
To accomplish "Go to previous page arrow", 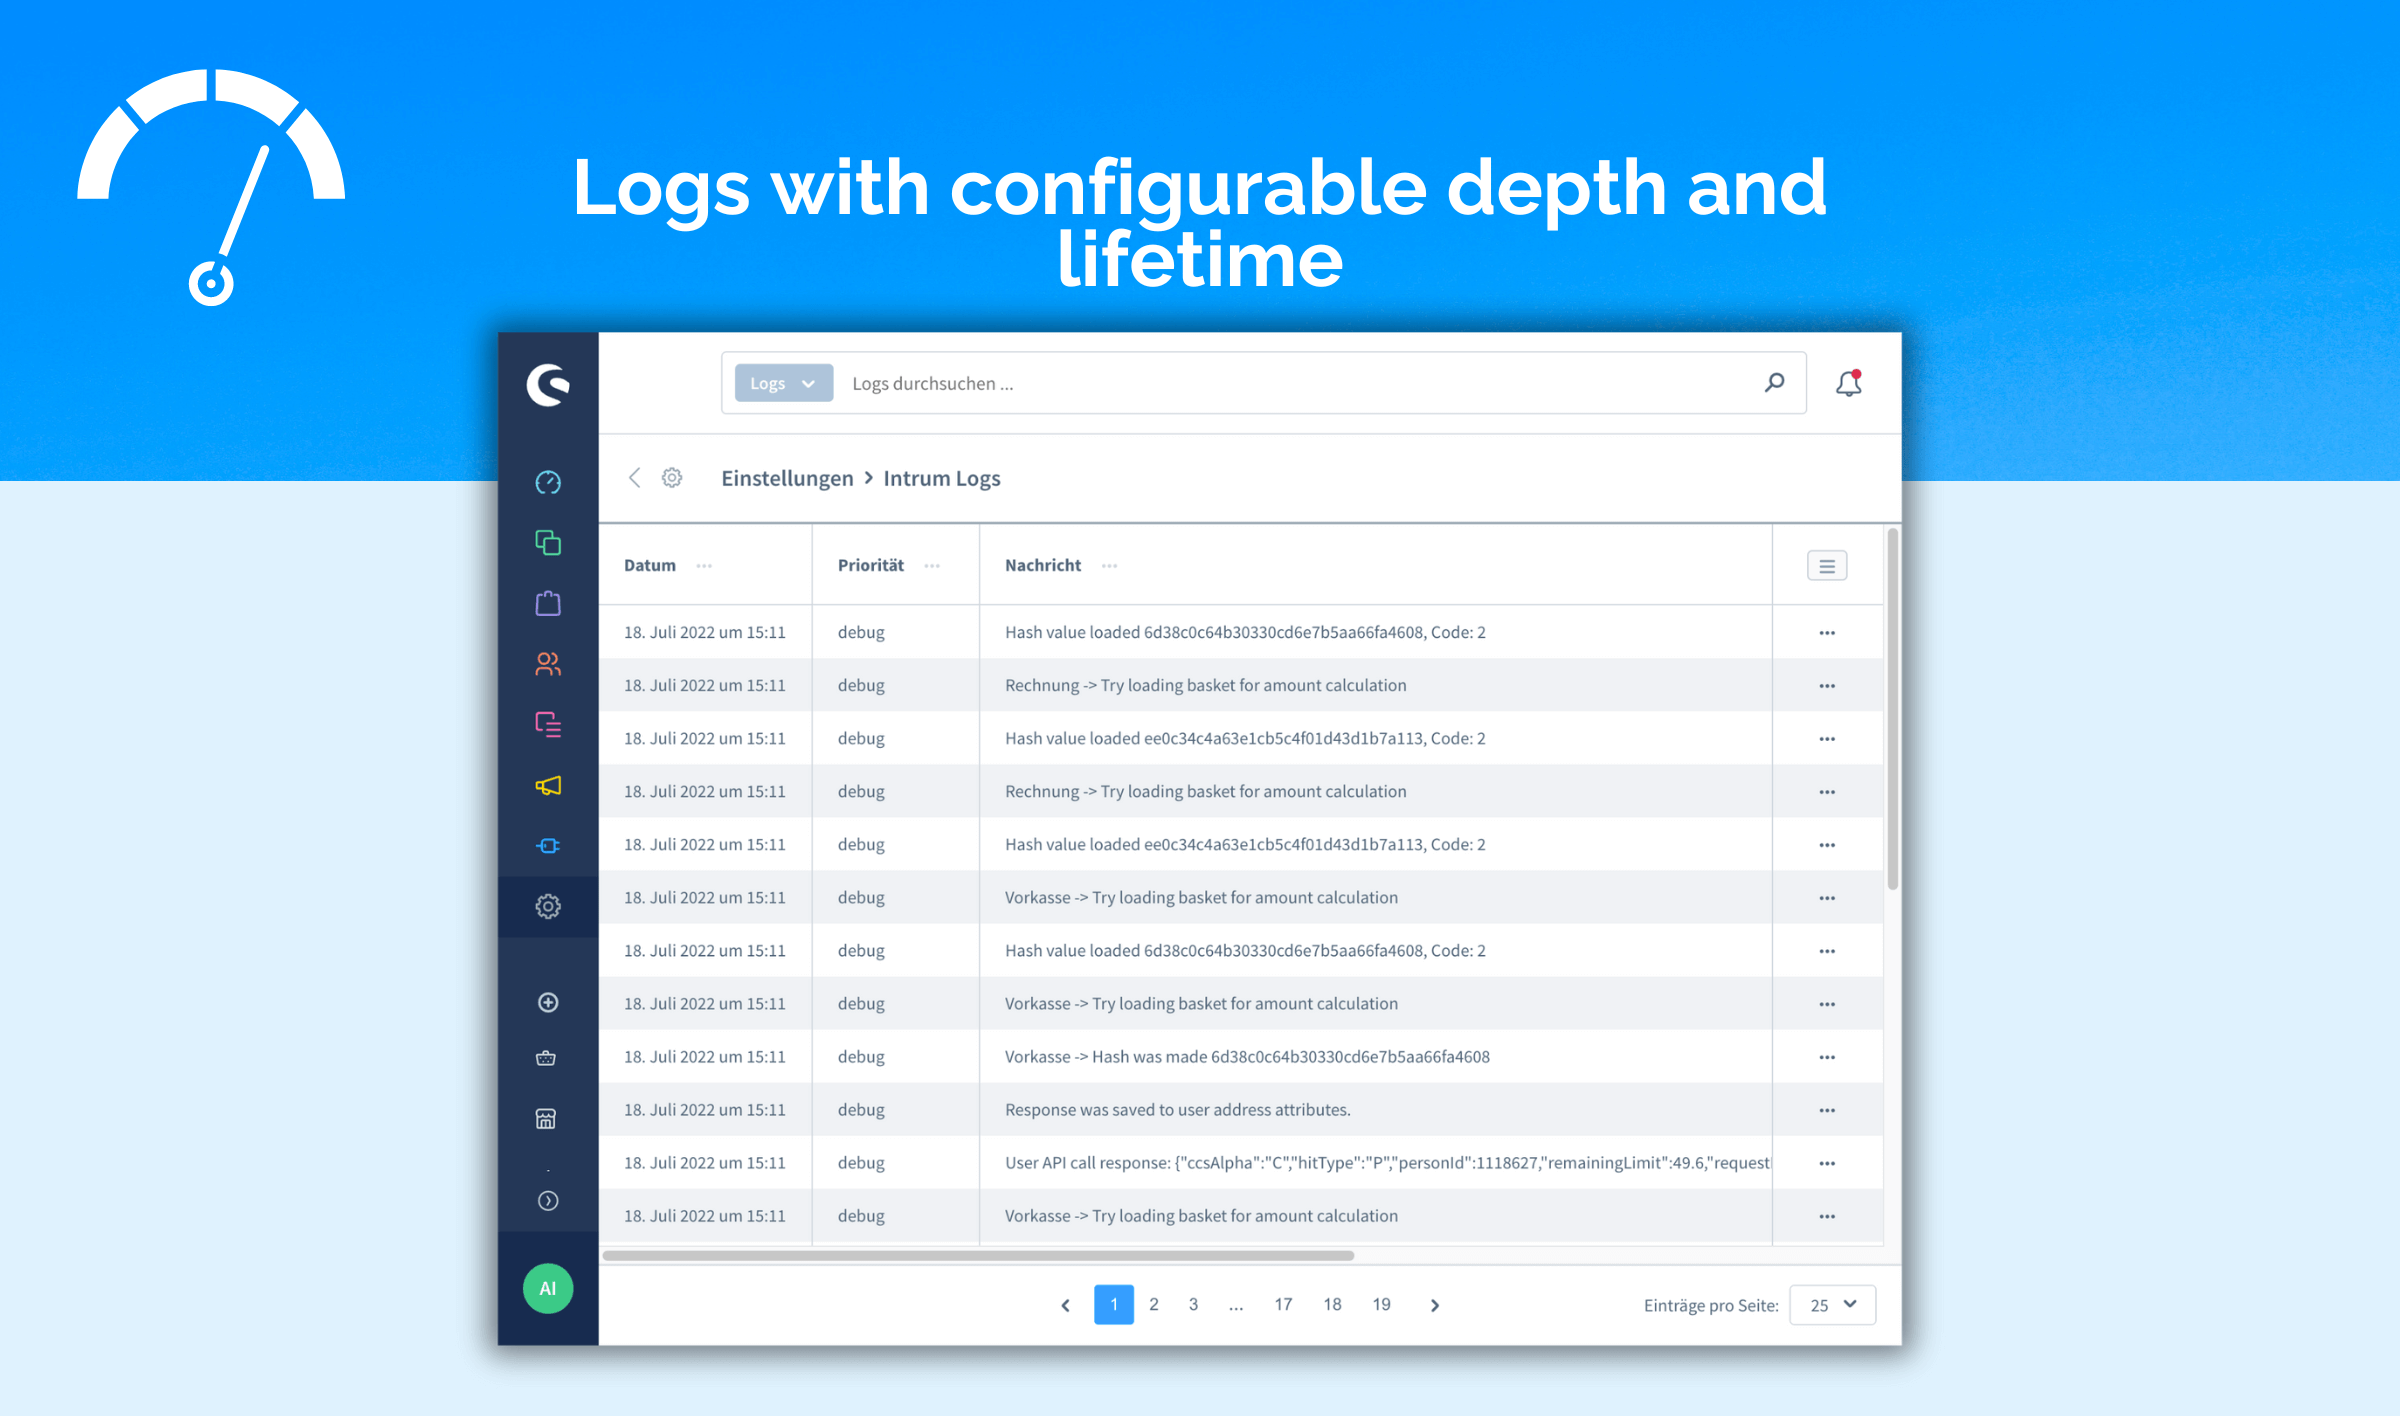I will (x=1066, y=1305).
